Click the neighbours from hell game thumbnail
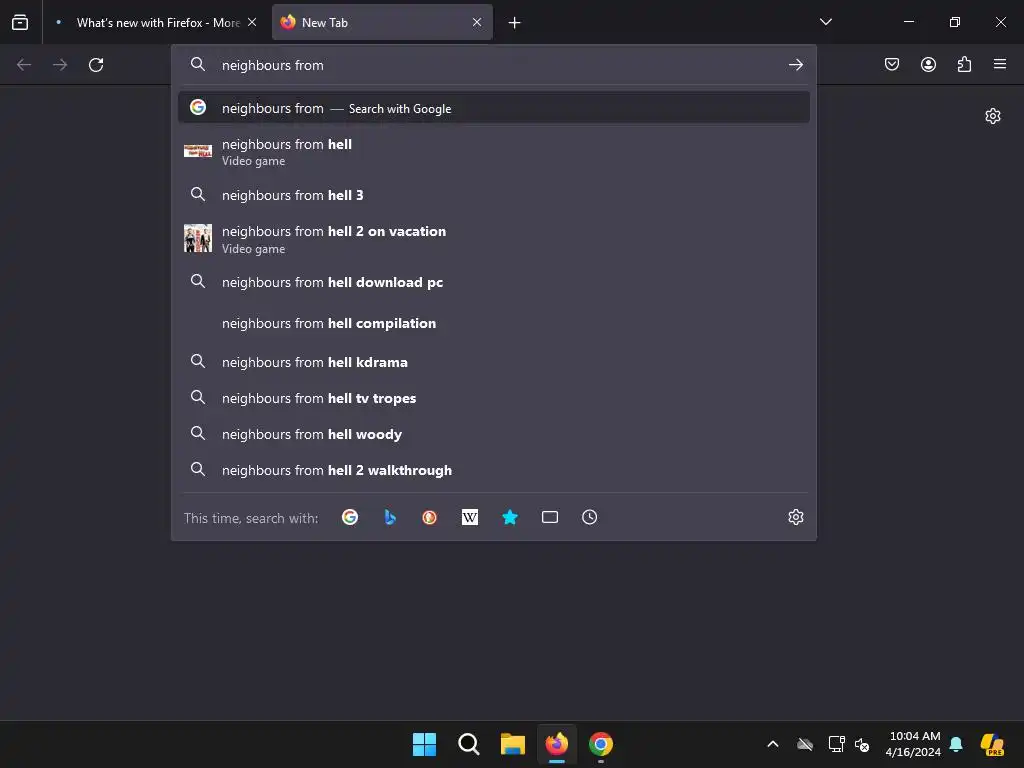This screenshot has height=768, width=1024. 198,151
